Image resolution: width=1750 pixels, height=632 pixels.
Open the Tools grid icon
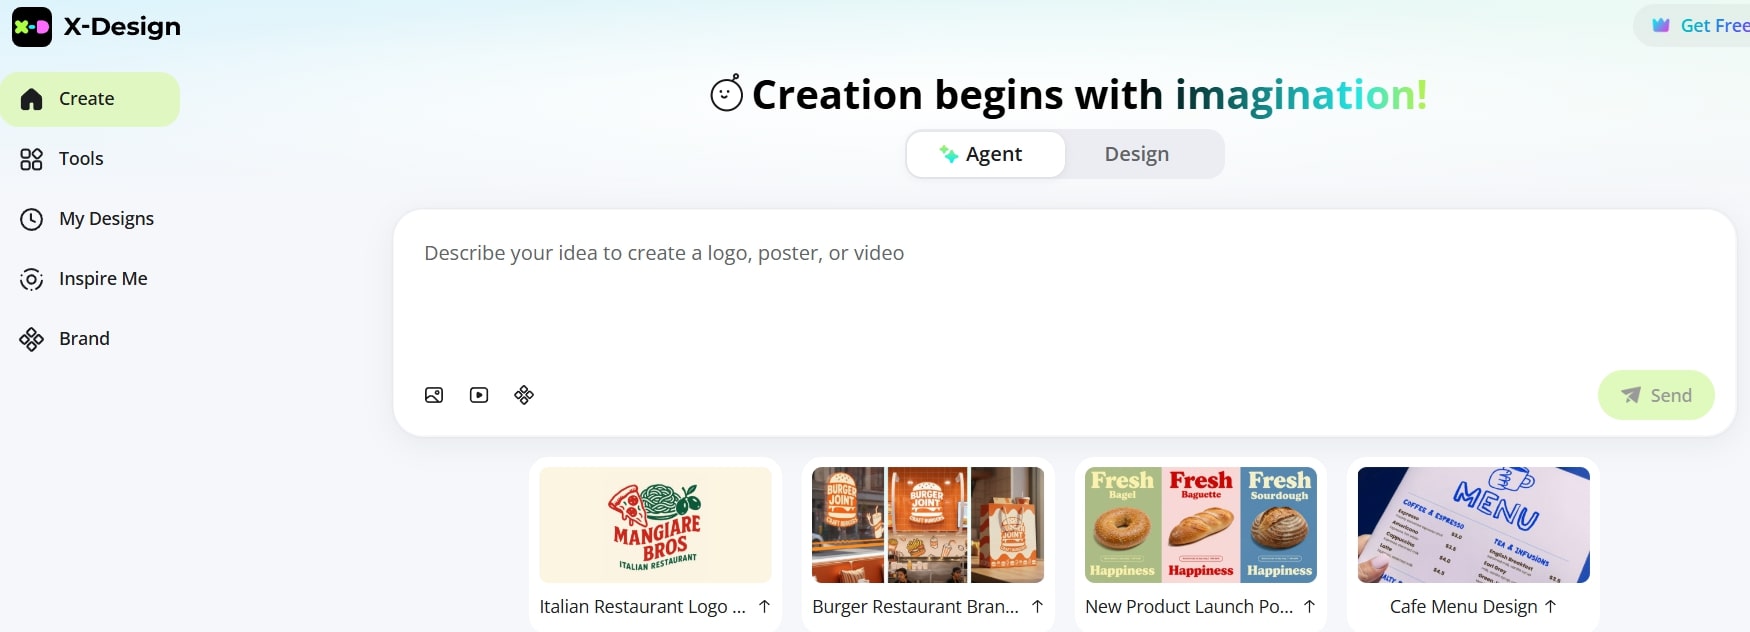pos(32,159)
